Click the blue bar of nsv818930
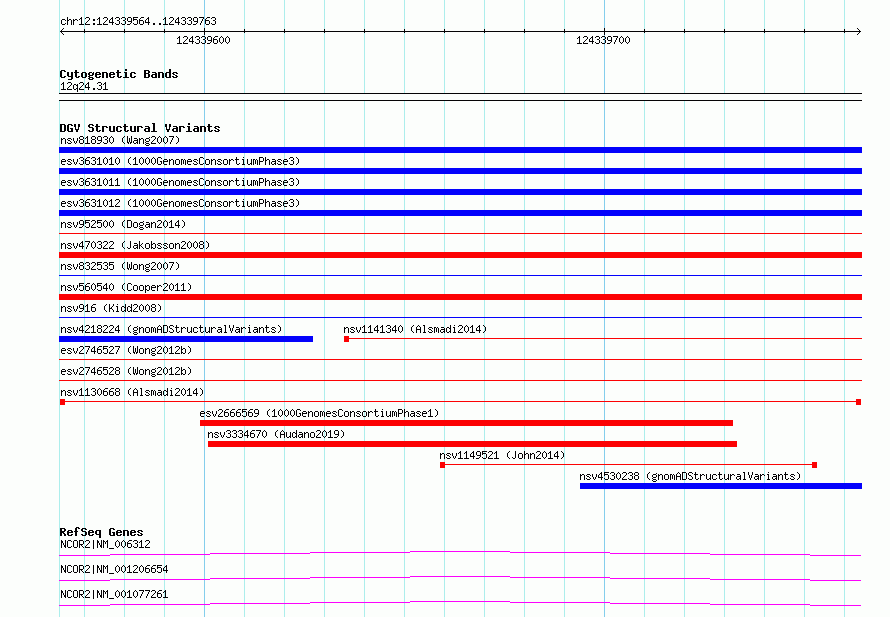This screenshot has width=890, height=617. [x=460, y=150]
